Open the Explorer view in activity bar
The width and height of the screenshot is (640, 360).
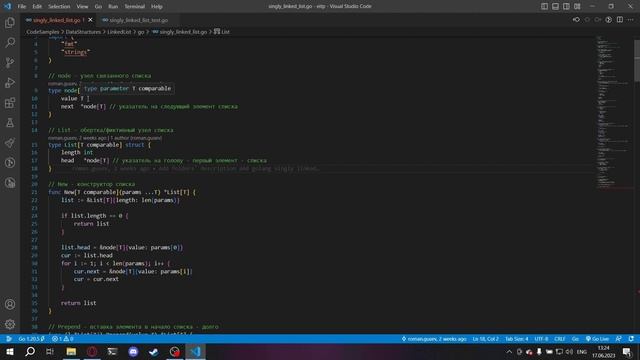[x=10, y=22]
